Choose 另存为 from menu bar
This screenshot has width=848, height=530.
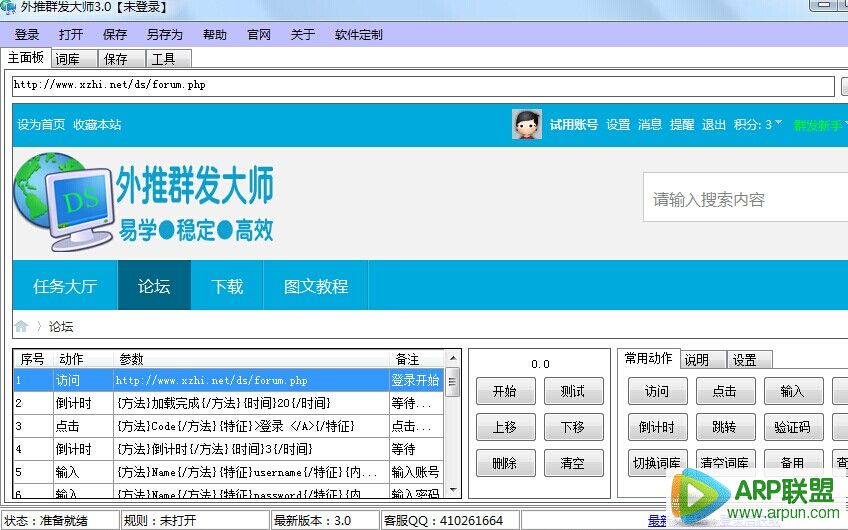164,35
